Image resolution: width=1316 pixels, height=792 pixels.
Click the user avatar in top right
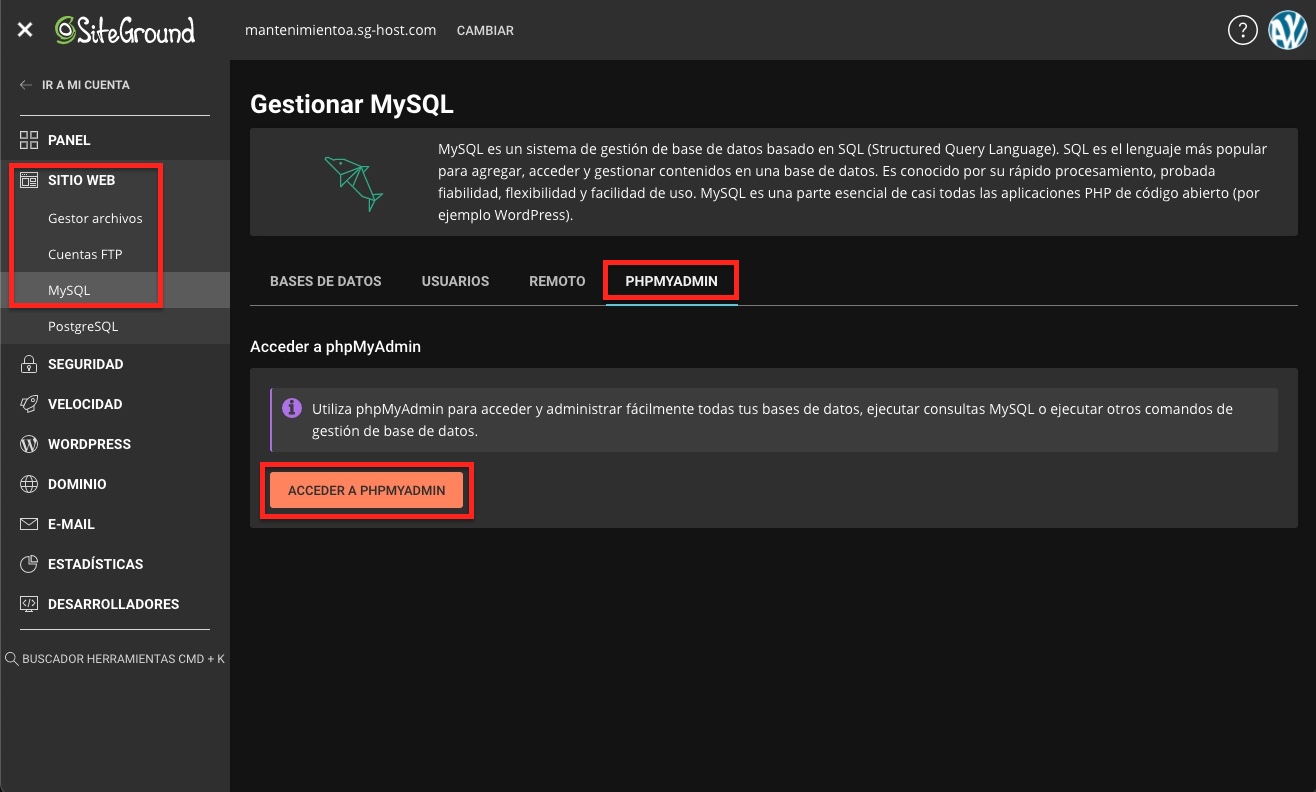coord(1288,30)
